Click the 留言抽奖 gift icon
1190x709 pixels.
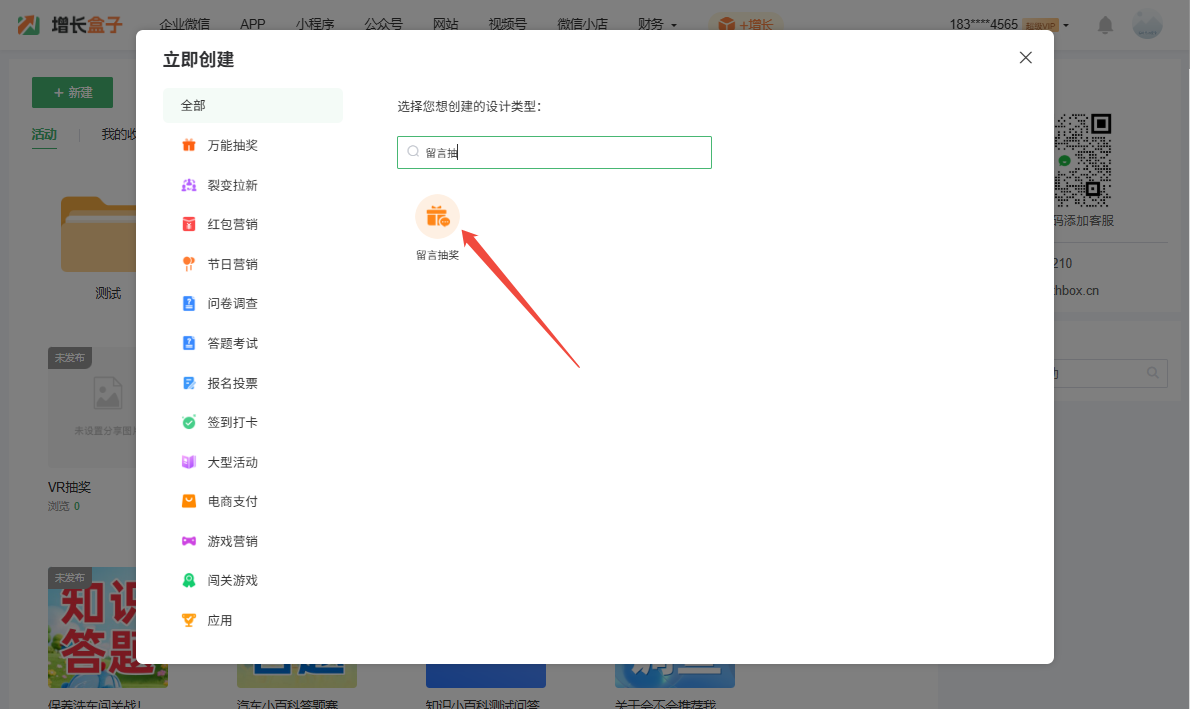tap(437, 216)
